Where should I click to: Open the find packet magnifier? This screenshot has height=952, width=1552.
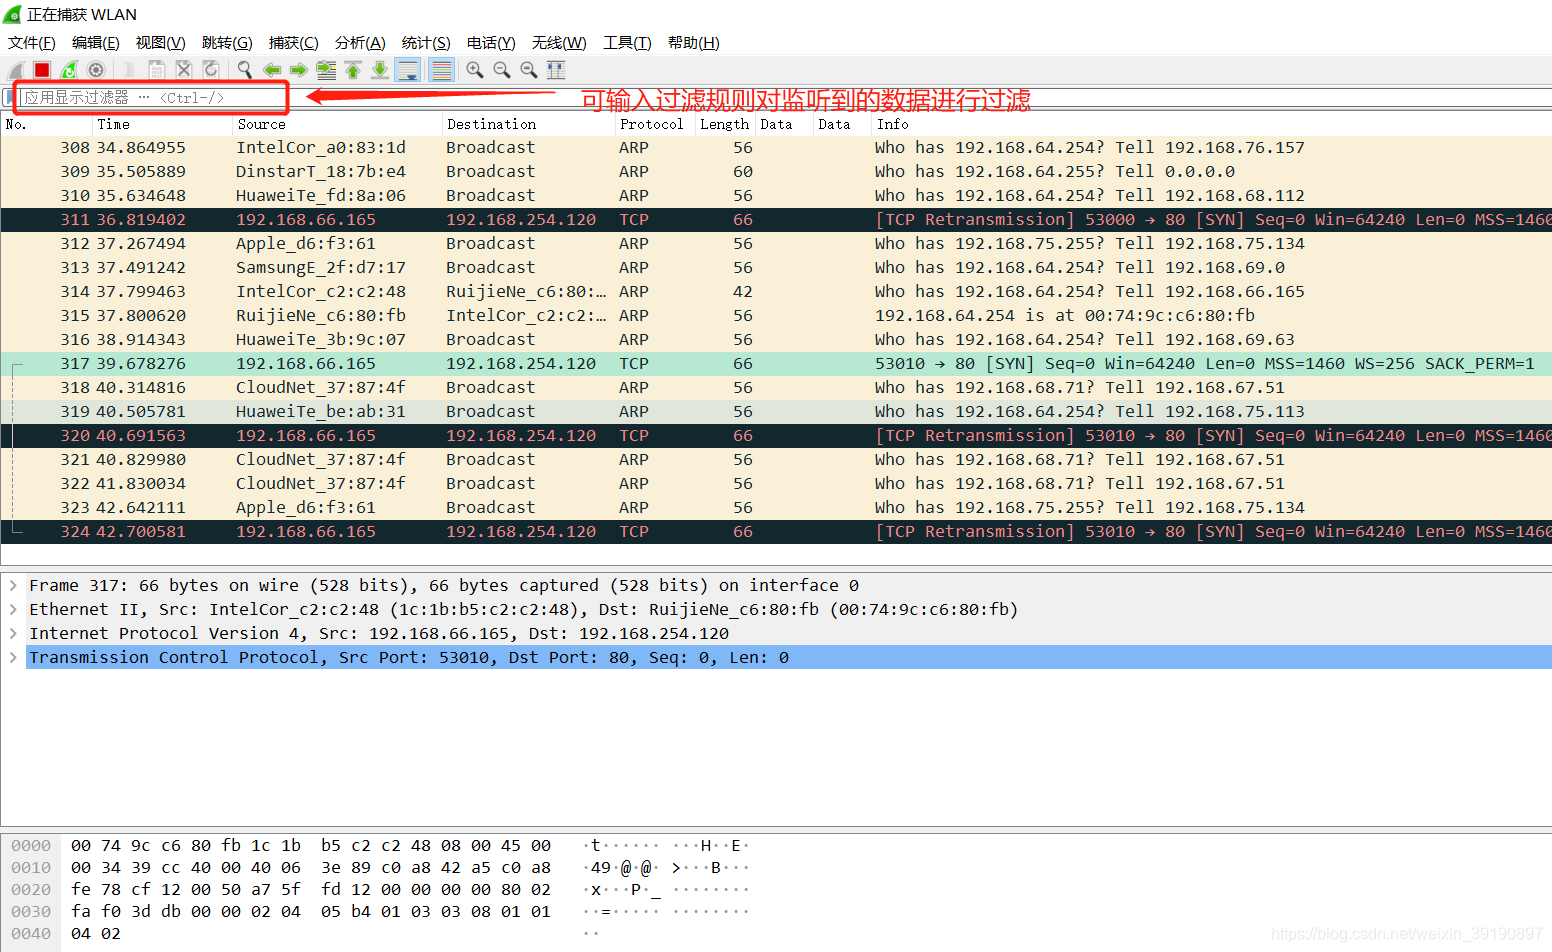tap(245, 70)
